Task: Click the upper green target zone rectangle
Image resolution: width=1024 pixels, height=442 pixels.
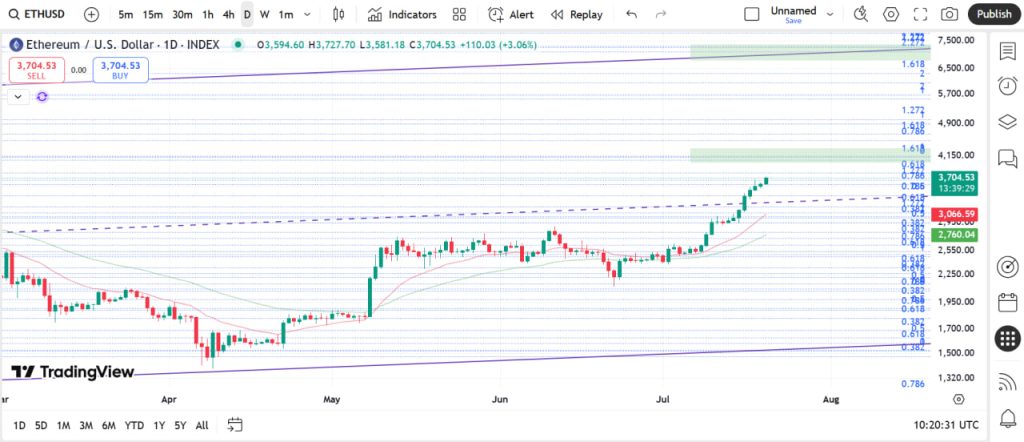Action: pos(810,52)
